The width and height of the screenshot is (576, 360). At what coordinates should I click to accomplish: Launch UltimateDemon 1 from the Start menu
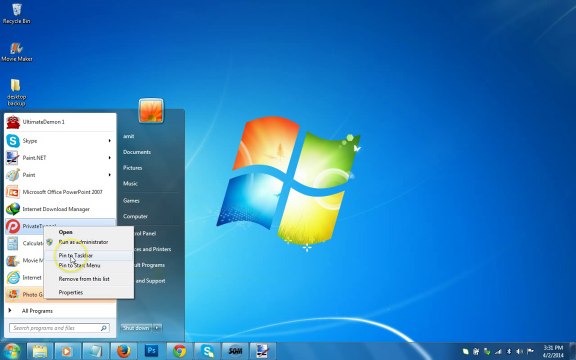click(x=60, y=122)
